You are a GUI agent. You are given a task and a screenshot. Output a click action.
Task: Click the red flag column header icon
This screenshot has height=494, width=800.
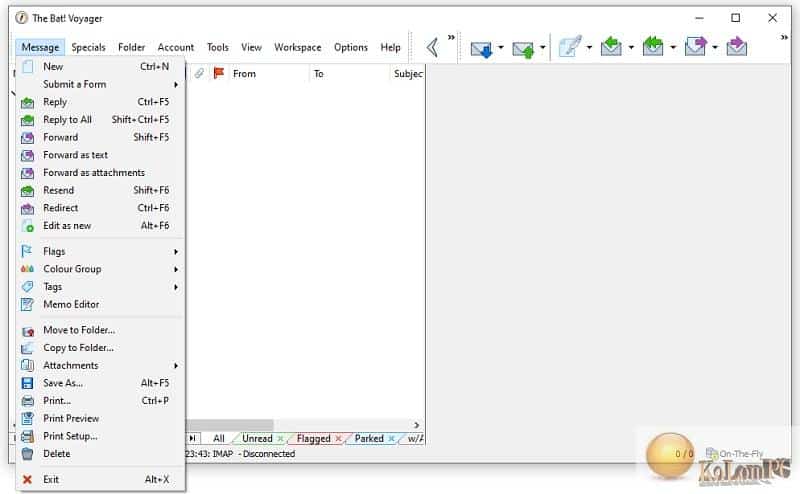pyautogui.click(x=219, y=73)
